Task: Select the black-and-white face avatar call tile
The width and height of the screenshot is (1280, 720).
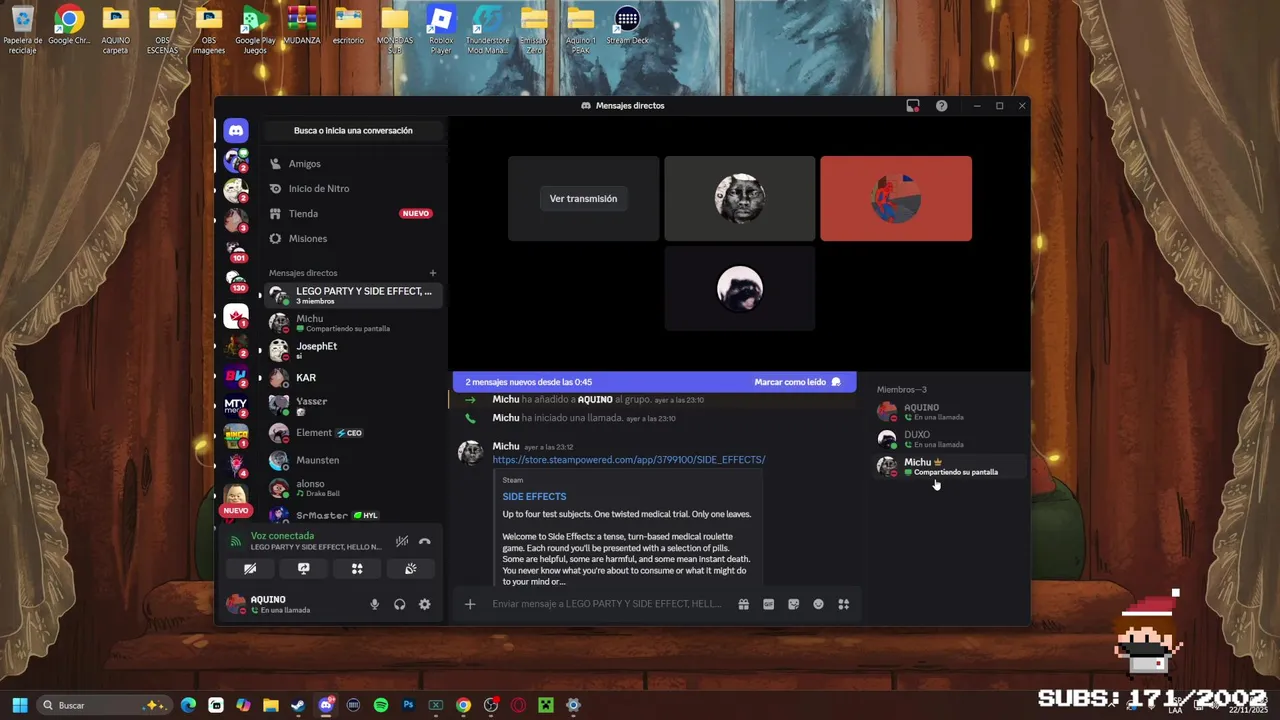Action: click(740, 198)
